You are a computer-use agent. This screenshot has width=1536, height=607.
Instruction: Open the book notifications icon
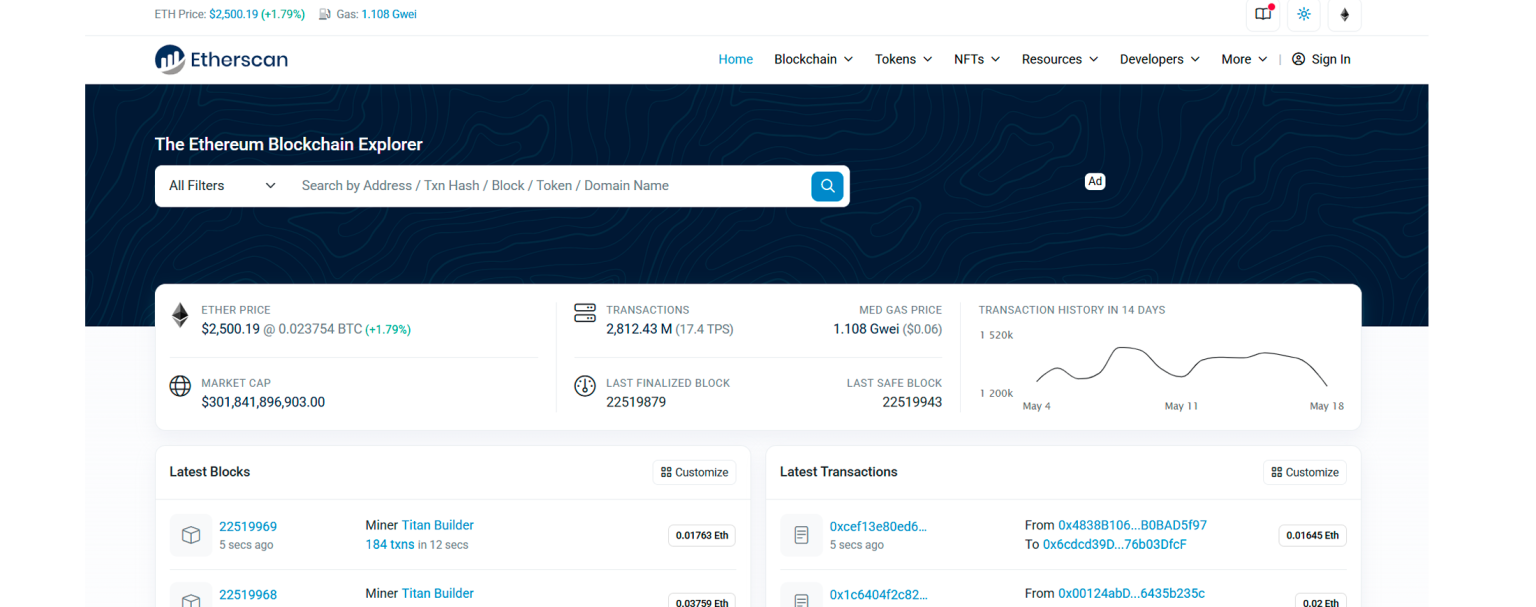1263,14
